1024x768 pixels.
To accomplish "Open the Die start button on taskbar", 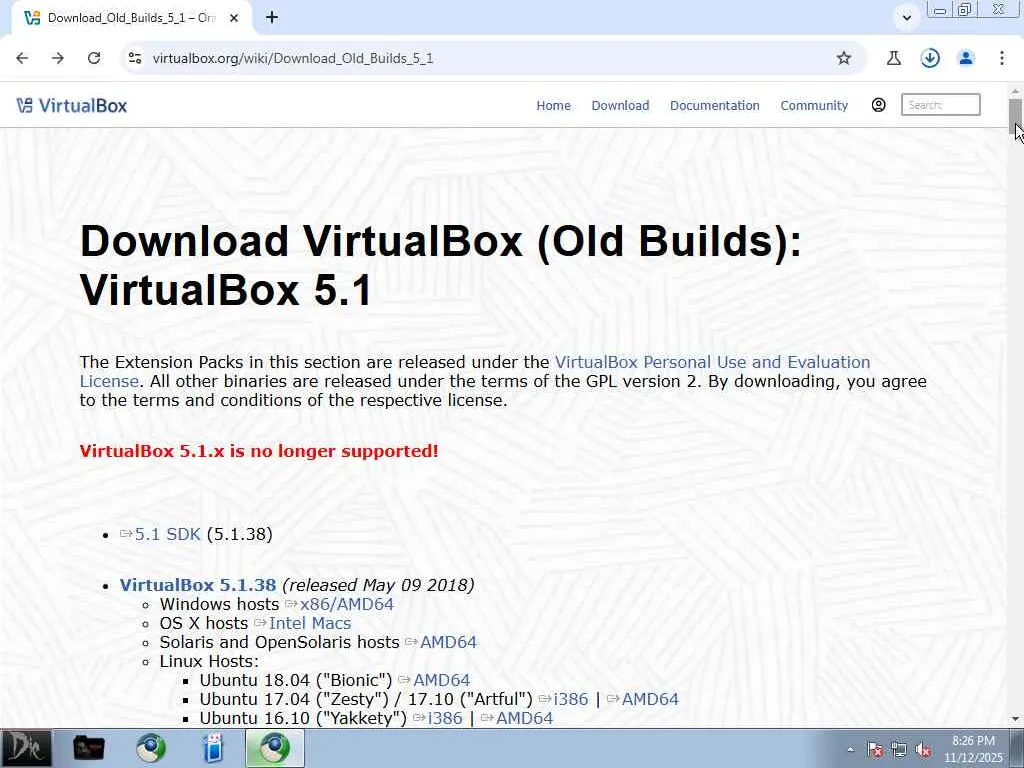I will (x=25, y=748).
